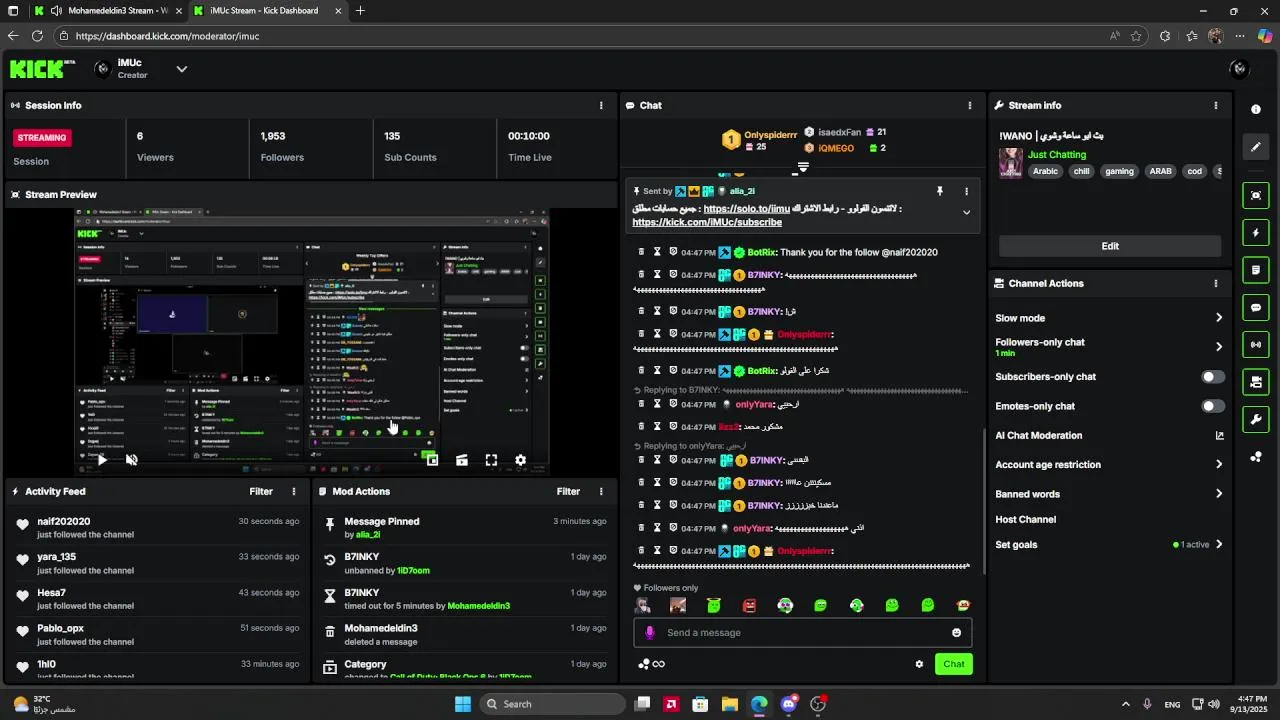Toggle the Stream Preview panel sidebar icon
Viewport: 1280px width, 720px height.
tap(1256, 196)
